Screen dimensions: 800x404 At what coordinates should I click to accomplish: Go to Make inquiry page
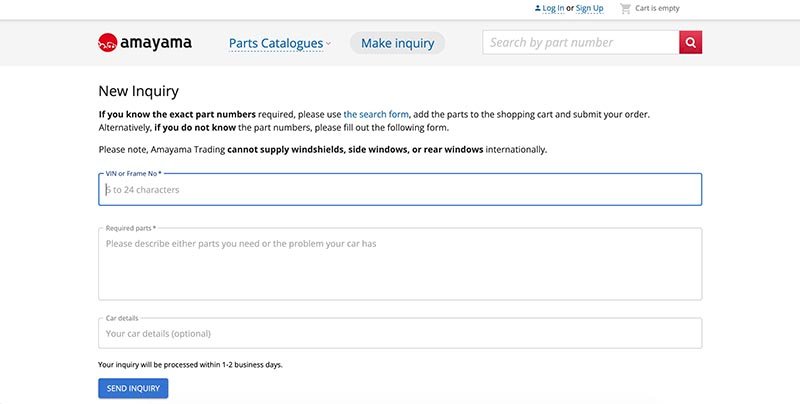click(397, 43)
